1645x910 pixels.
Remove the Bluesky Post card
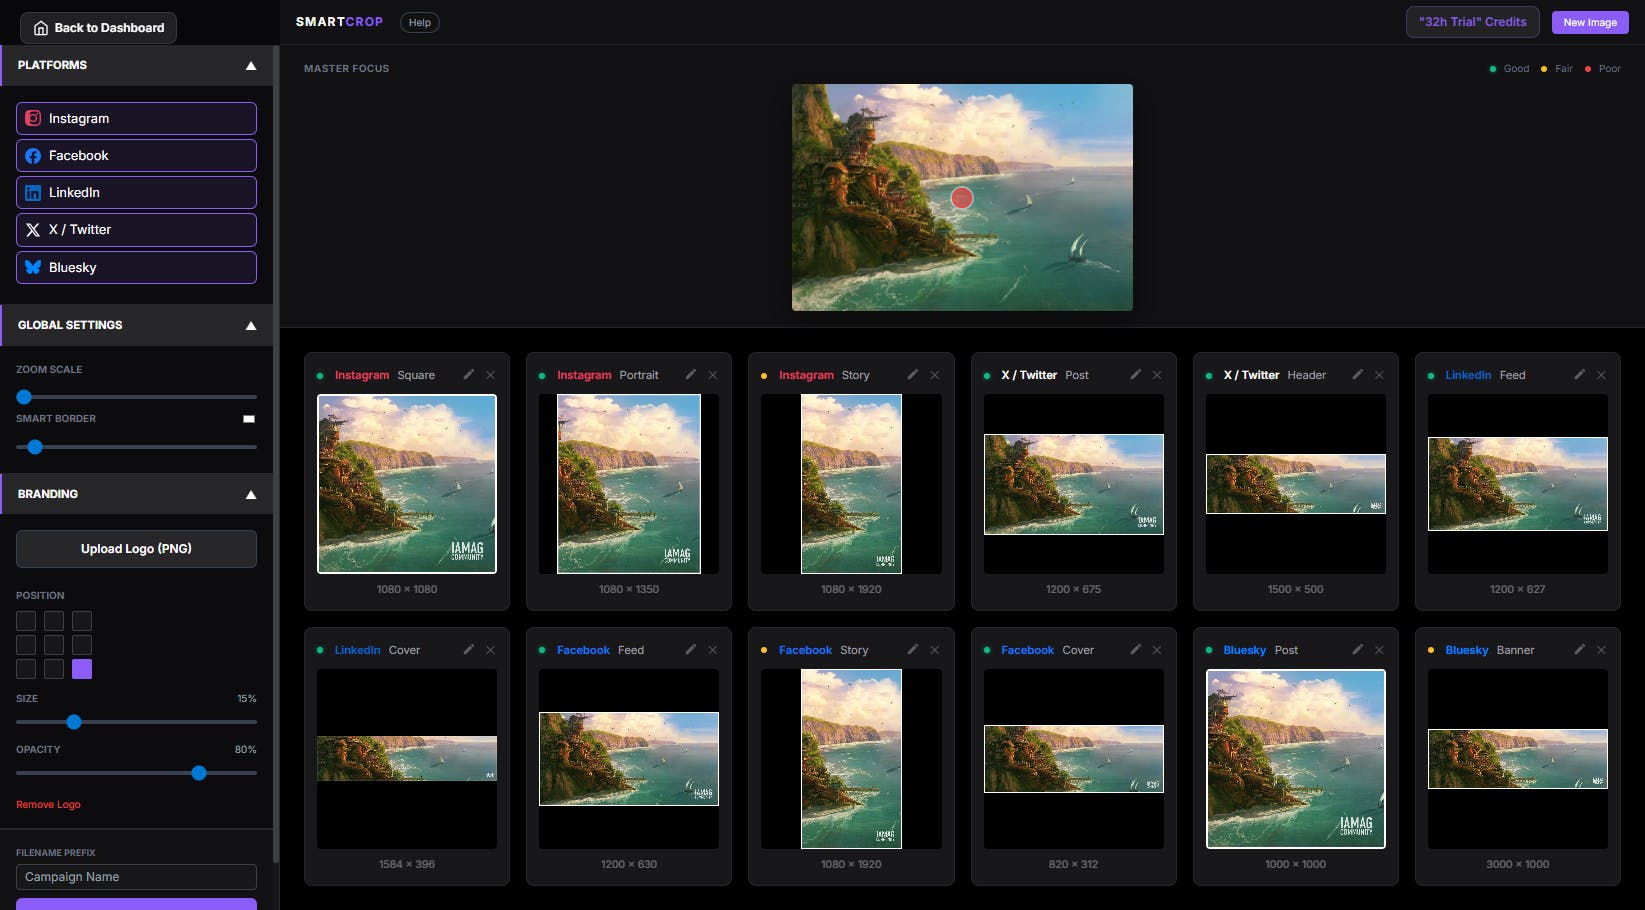pyautogui.click(x=1379, y=650)
